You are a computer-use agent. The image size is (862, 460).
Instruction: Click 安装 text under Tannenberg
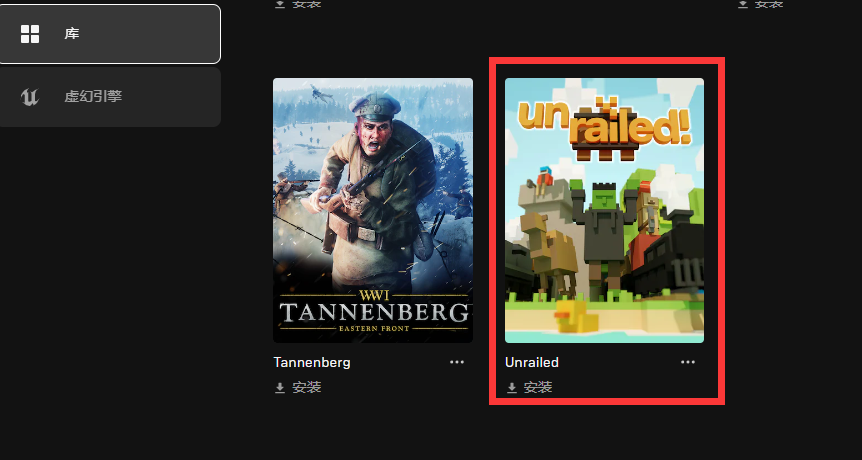pyautogui.click(x=307, y=387)
